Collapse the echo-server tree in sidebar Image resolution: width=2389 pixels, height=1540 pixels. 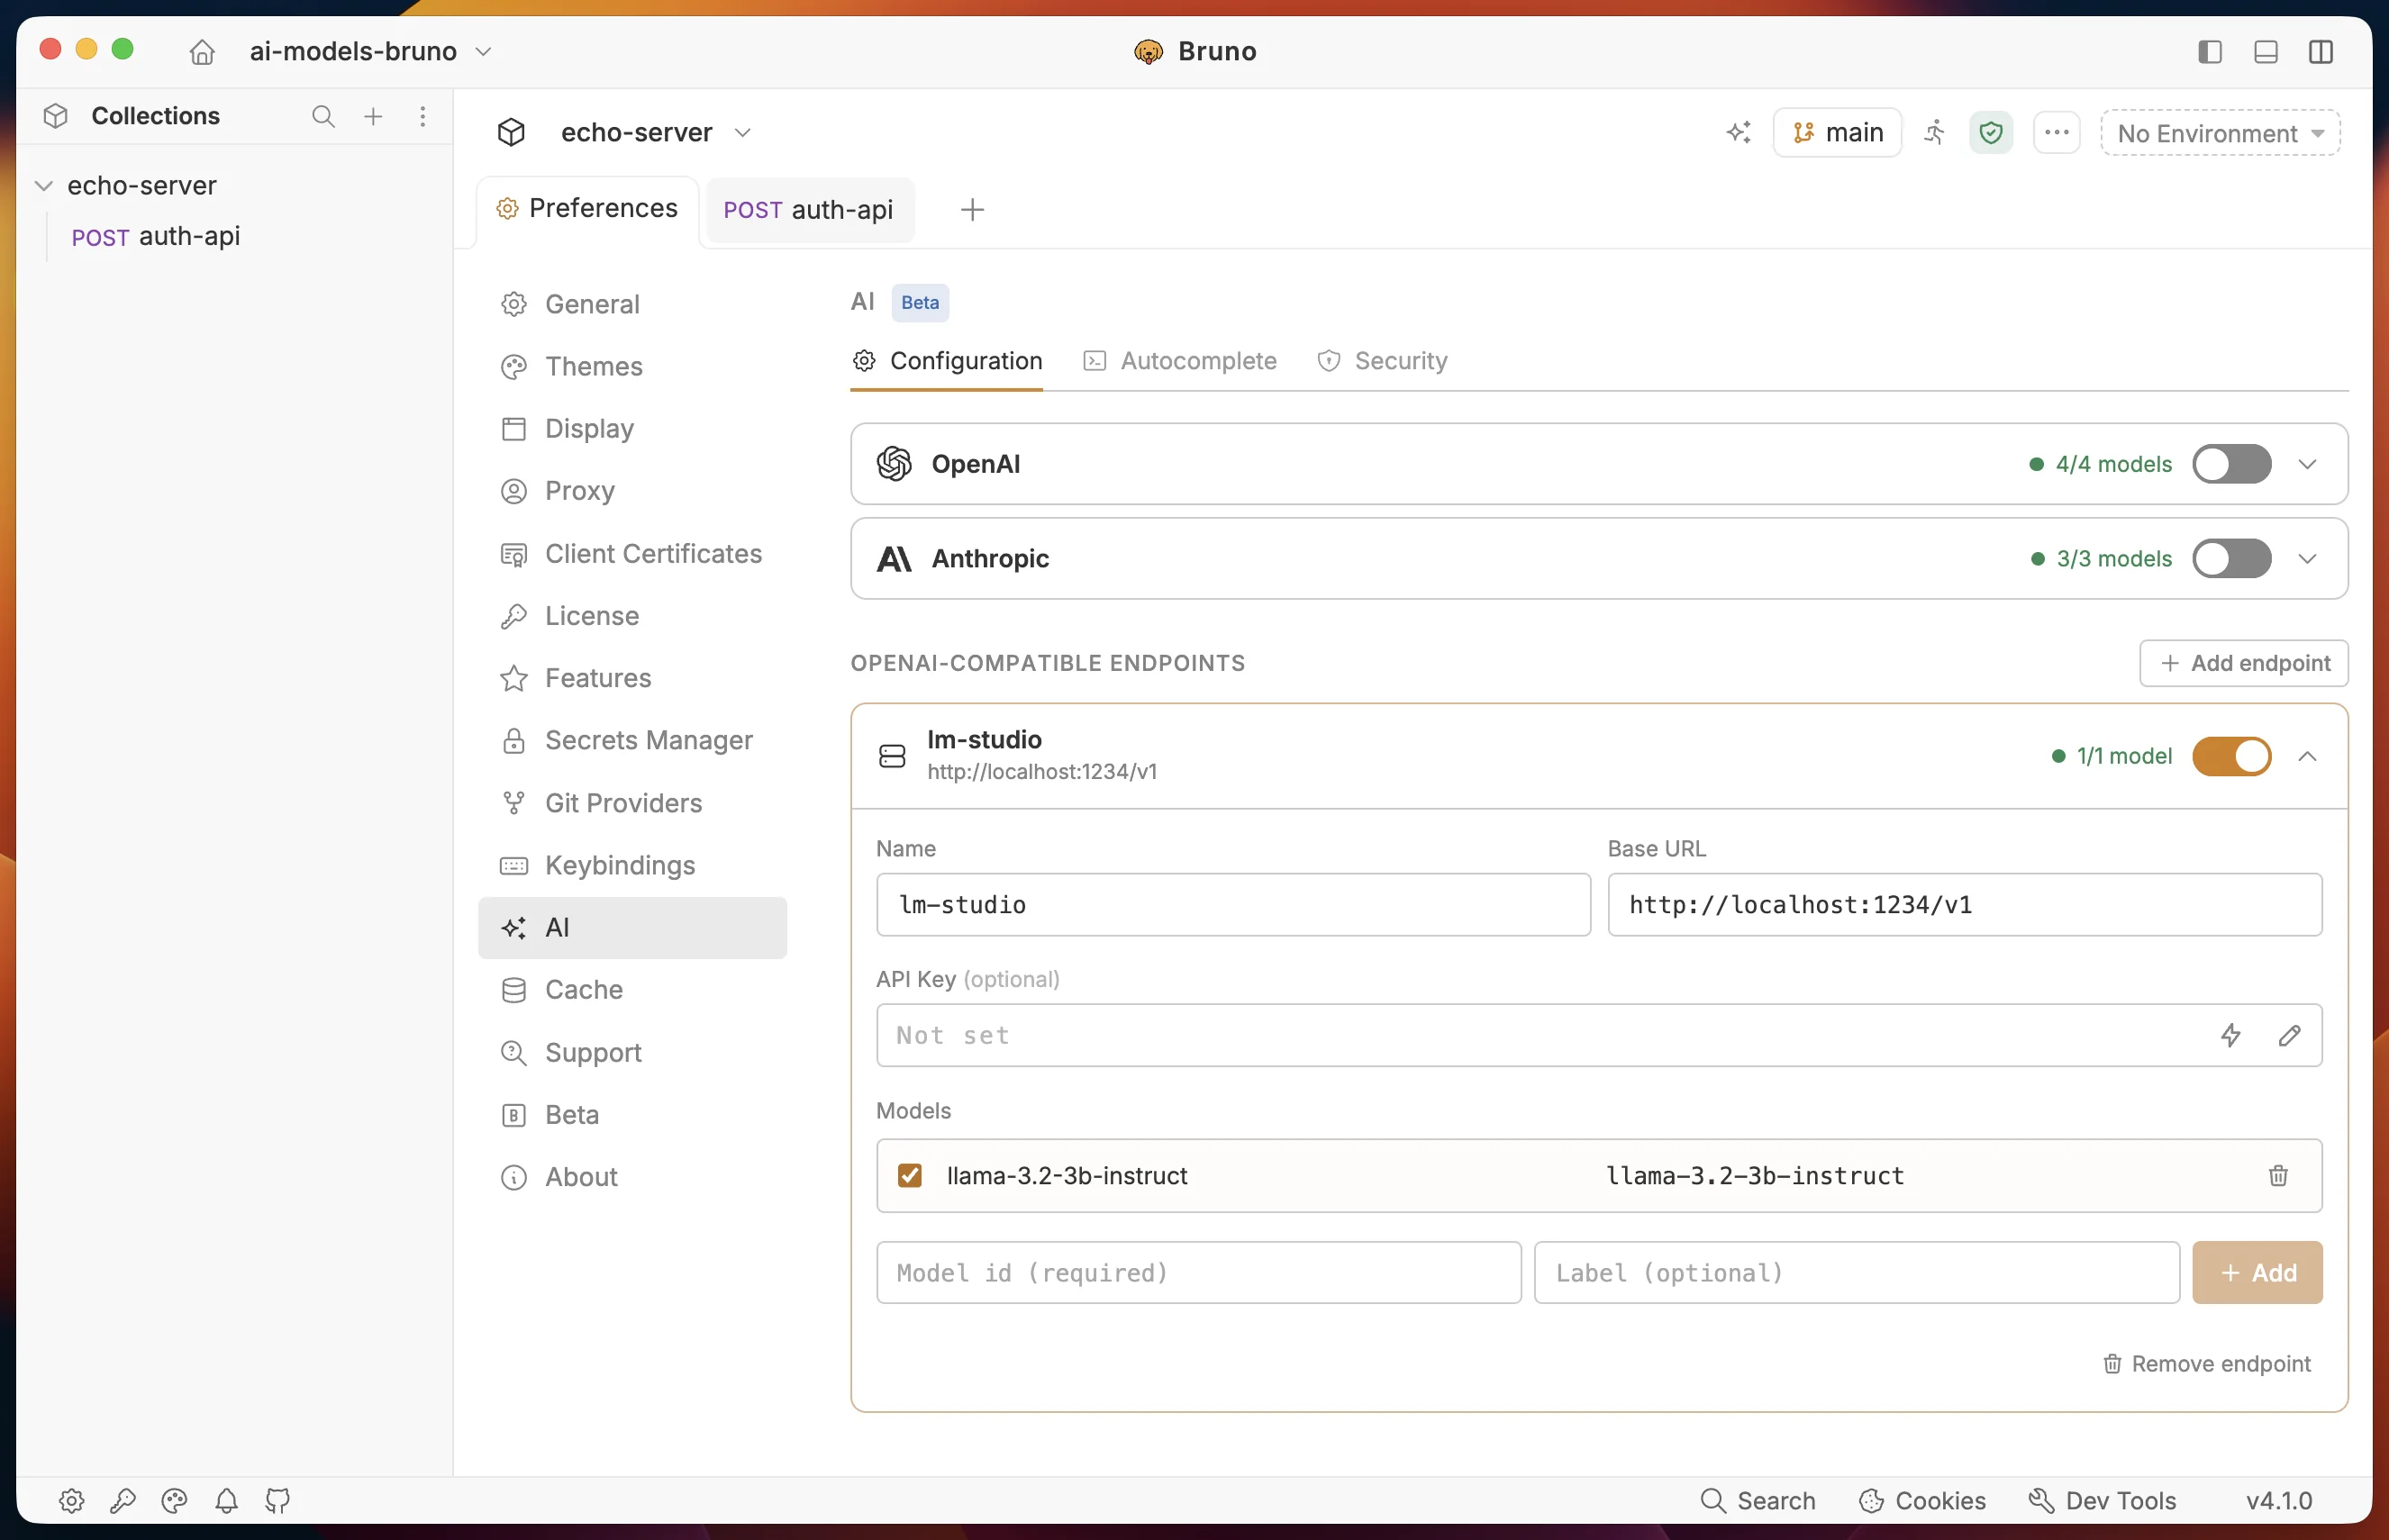tap(44, 186)
